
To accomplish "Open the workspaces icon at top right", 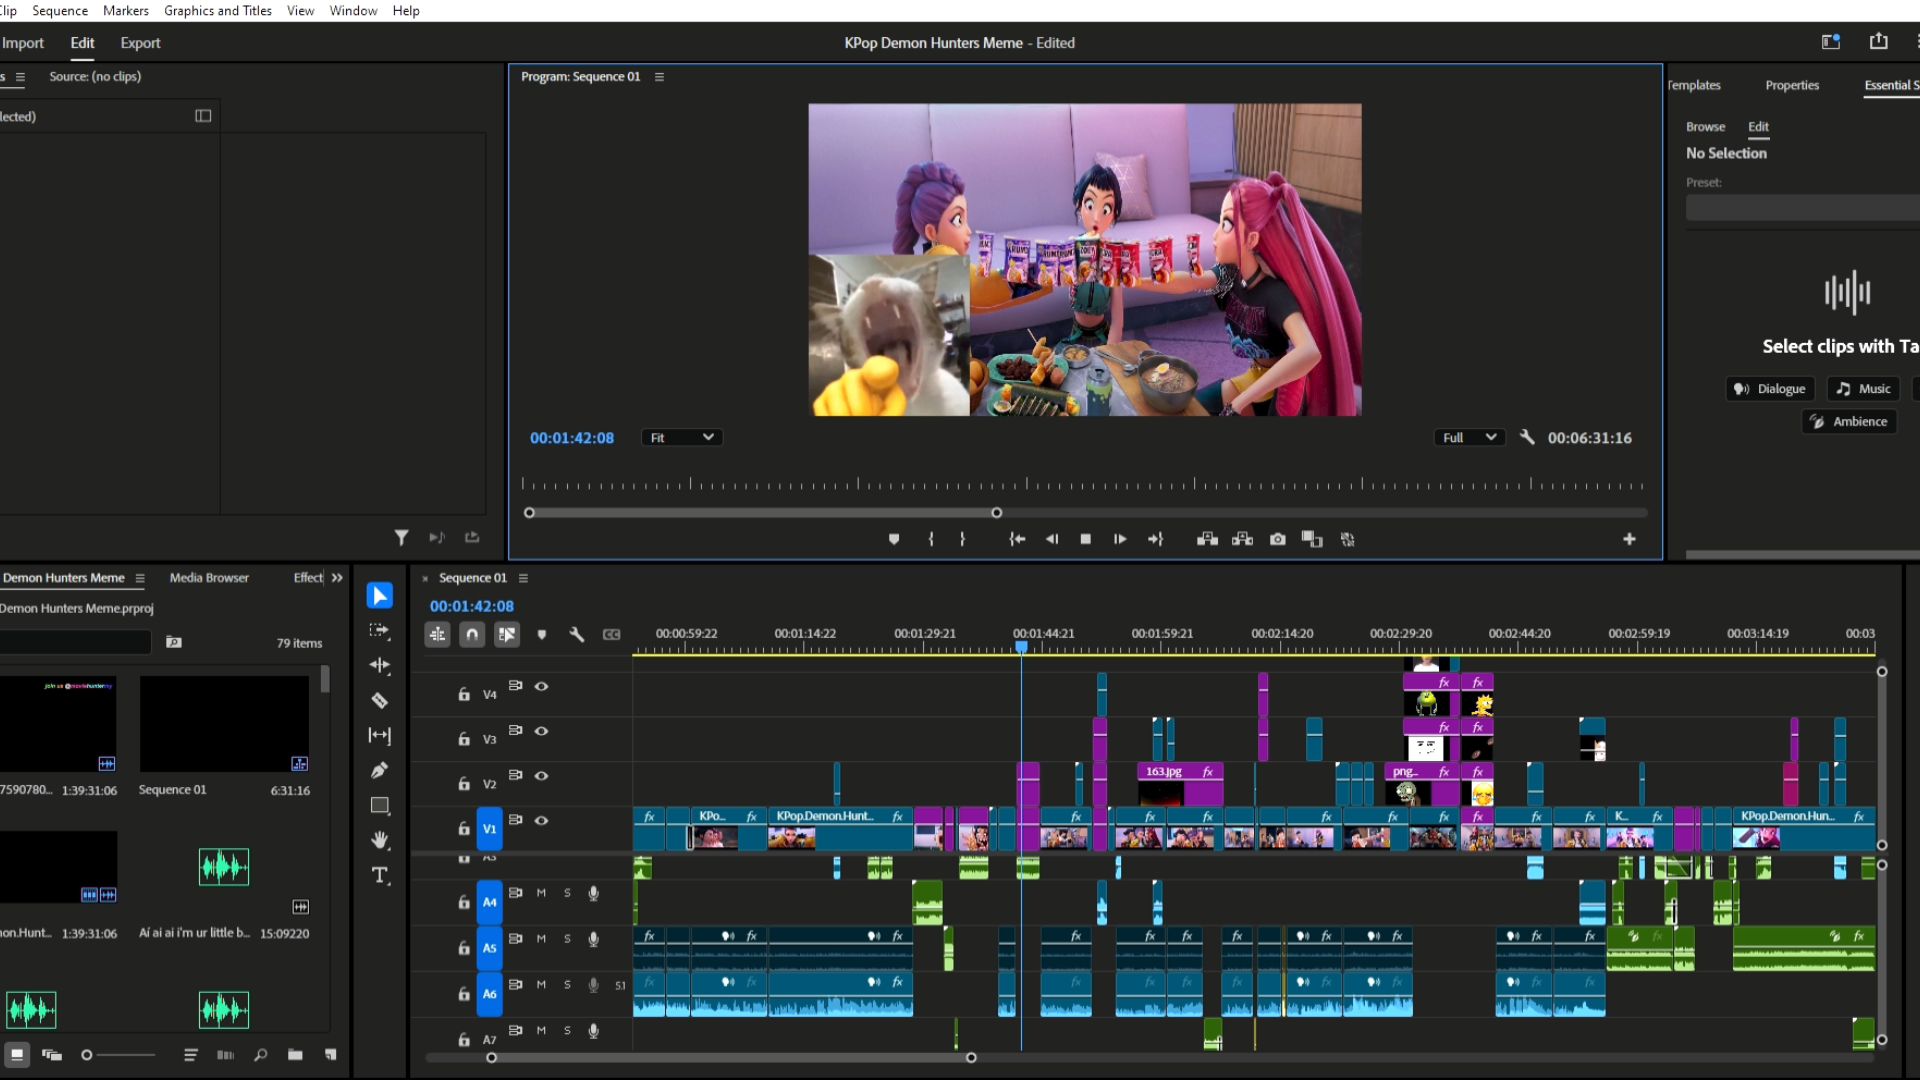I will tap(1831, 41).
